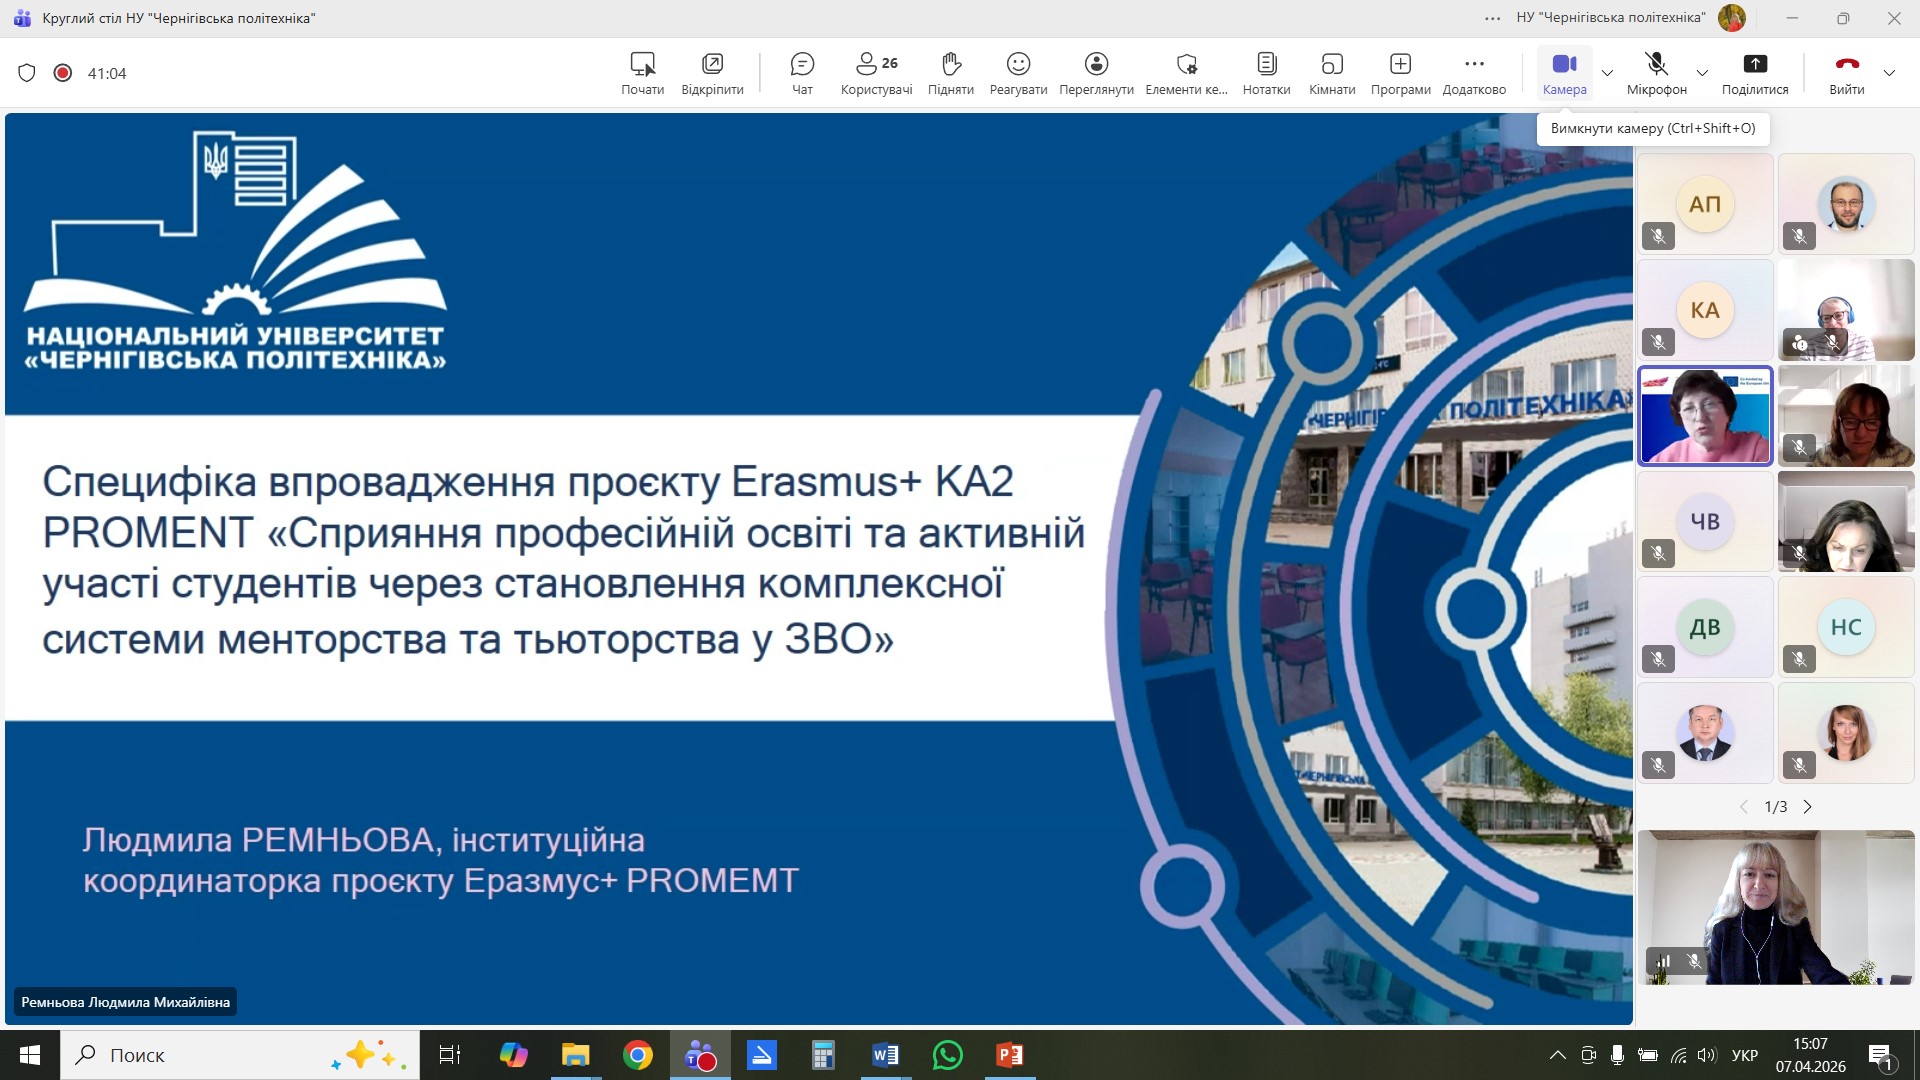Open the Переглянути view menu
Image resolution: width=1920 pixels, height=1080 pixels.
(1096, 72)
